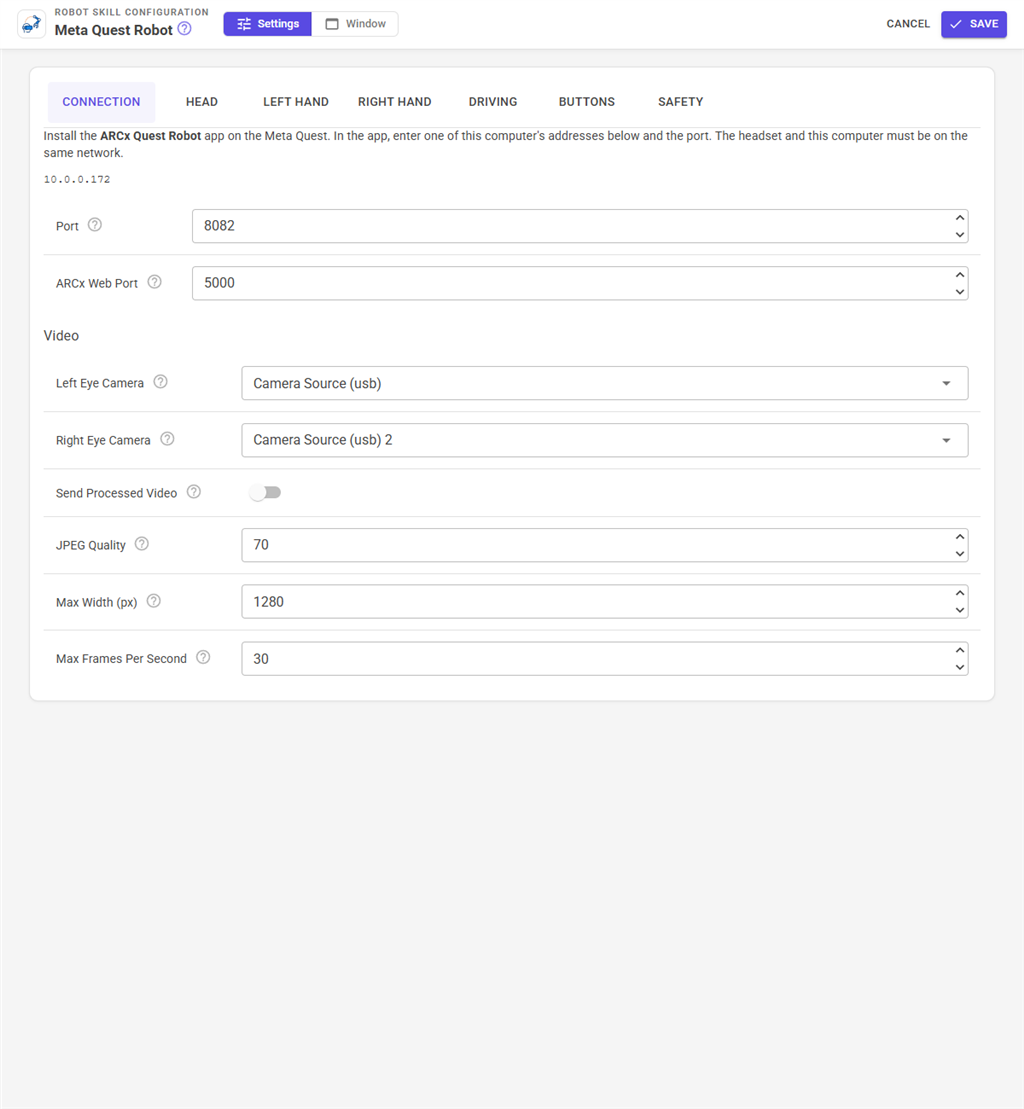The width and height of the screenshot is (1024, 1109).
Task: Decrease Max Width with down arrow
Action: click(960, 610)
